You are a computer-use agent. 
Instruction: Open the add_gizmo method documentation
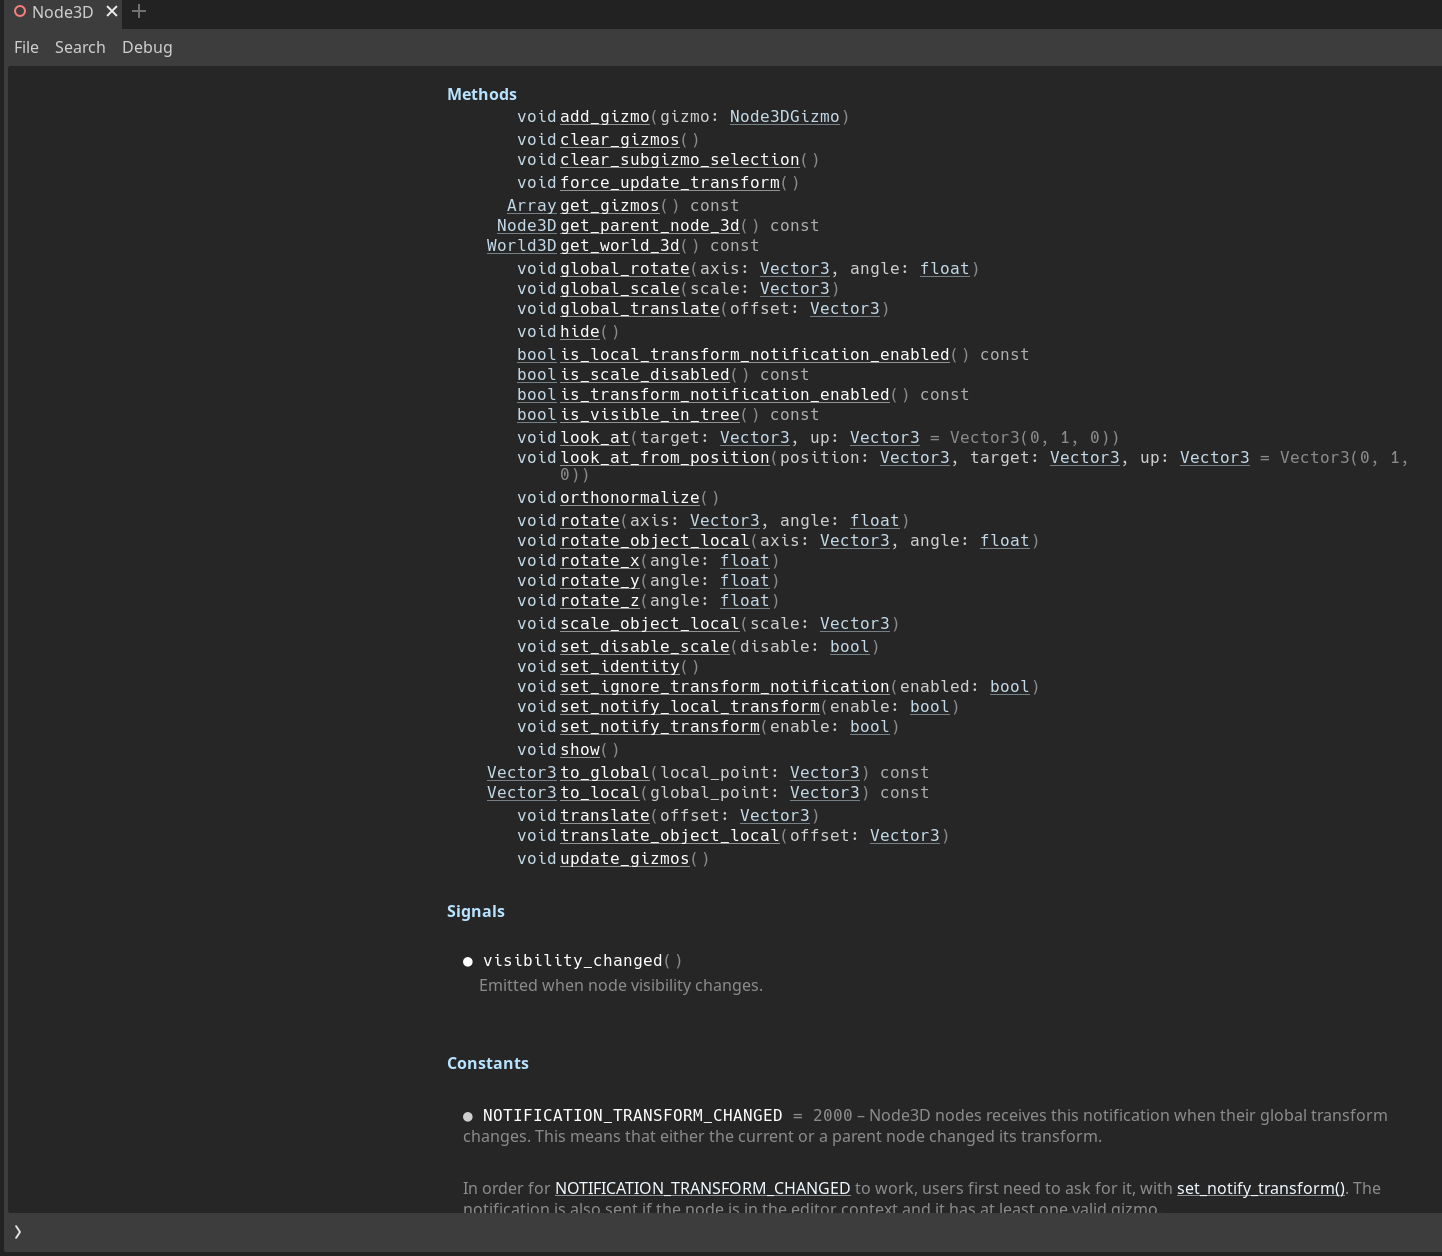tap(604, 117)
